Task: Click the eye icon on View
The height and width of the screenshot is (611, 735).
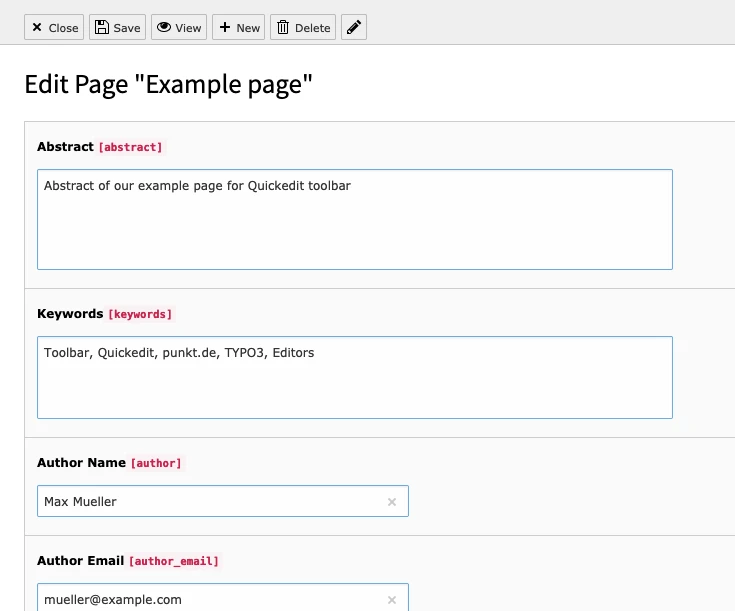Action: coord(164,27)
